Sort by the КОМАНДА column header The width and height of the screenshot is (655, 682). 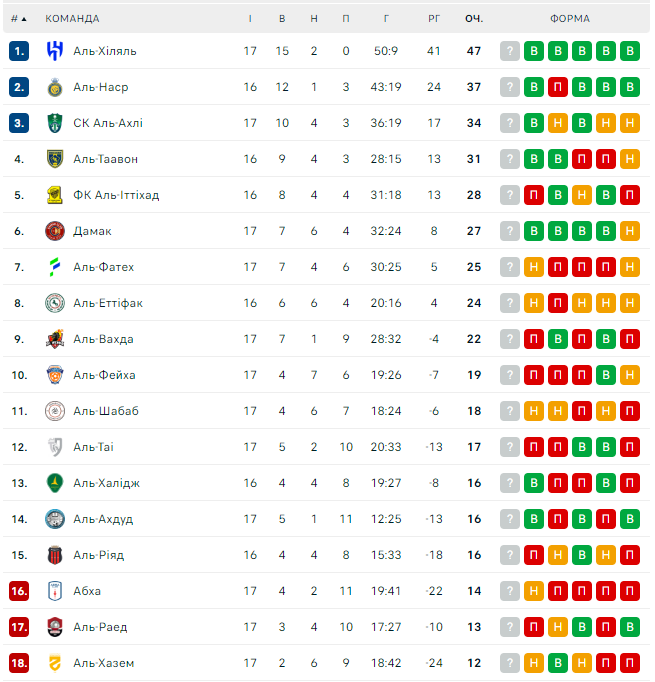[72, 18]
